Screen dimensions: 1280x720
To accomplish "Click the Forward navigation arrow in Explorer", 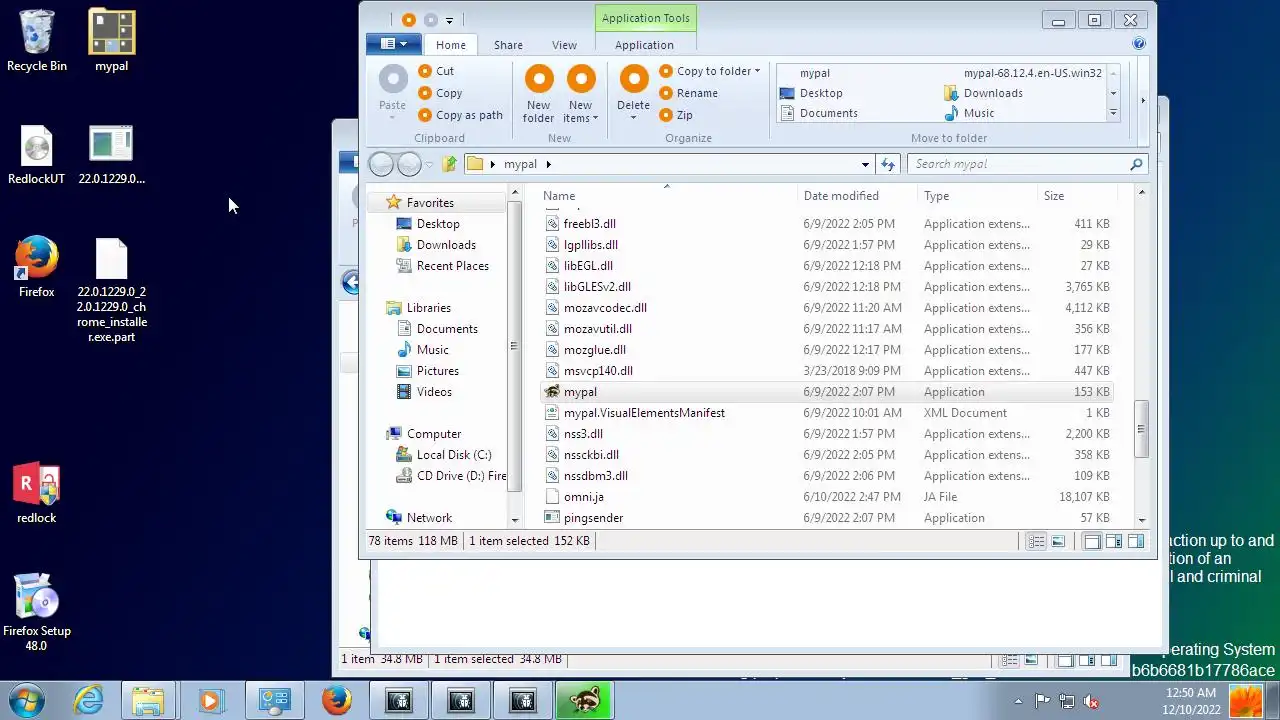I will click(x=409, y=164).
